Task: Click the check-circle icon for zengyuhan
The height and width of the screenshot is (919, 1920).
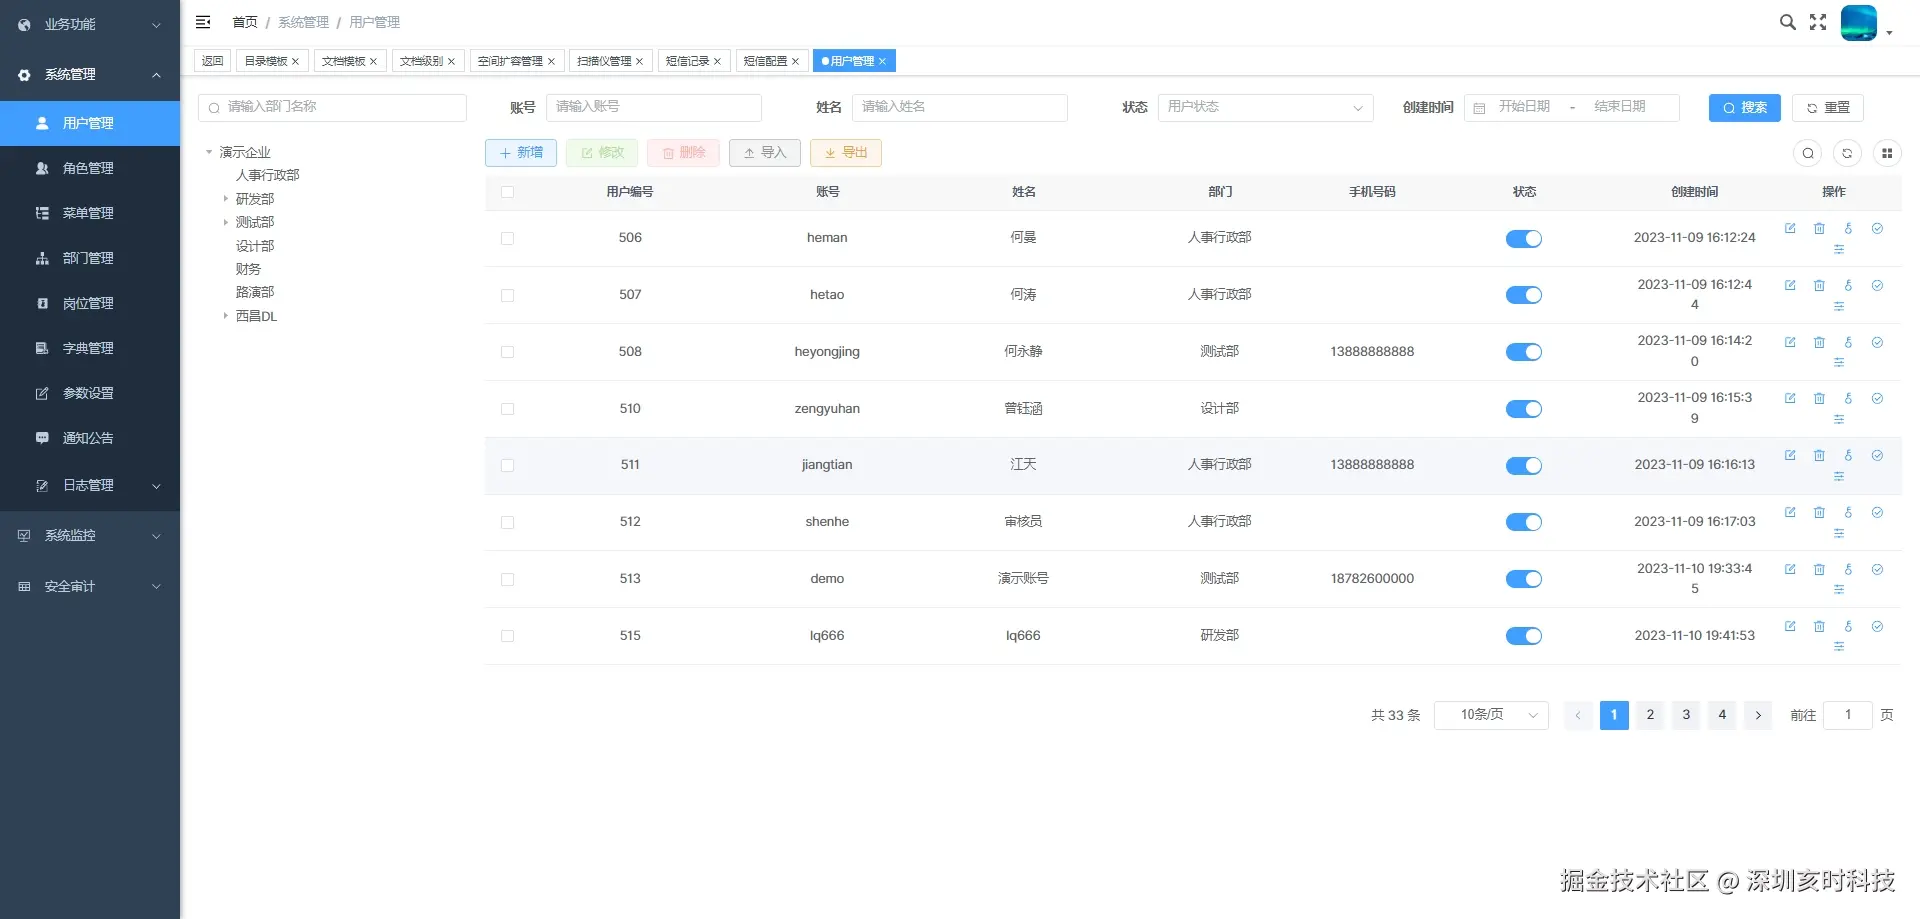Action: [x=1877, y=398]
